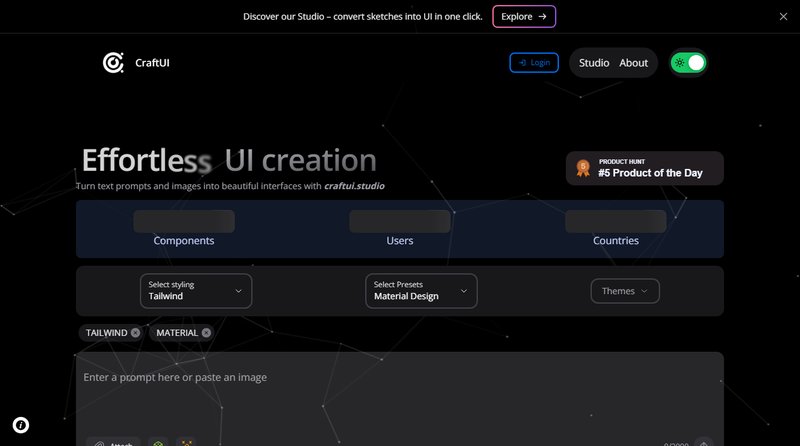This screenshot has width=800, height=446.
Task: Click the Countries stat label
Action: [616, 241]
